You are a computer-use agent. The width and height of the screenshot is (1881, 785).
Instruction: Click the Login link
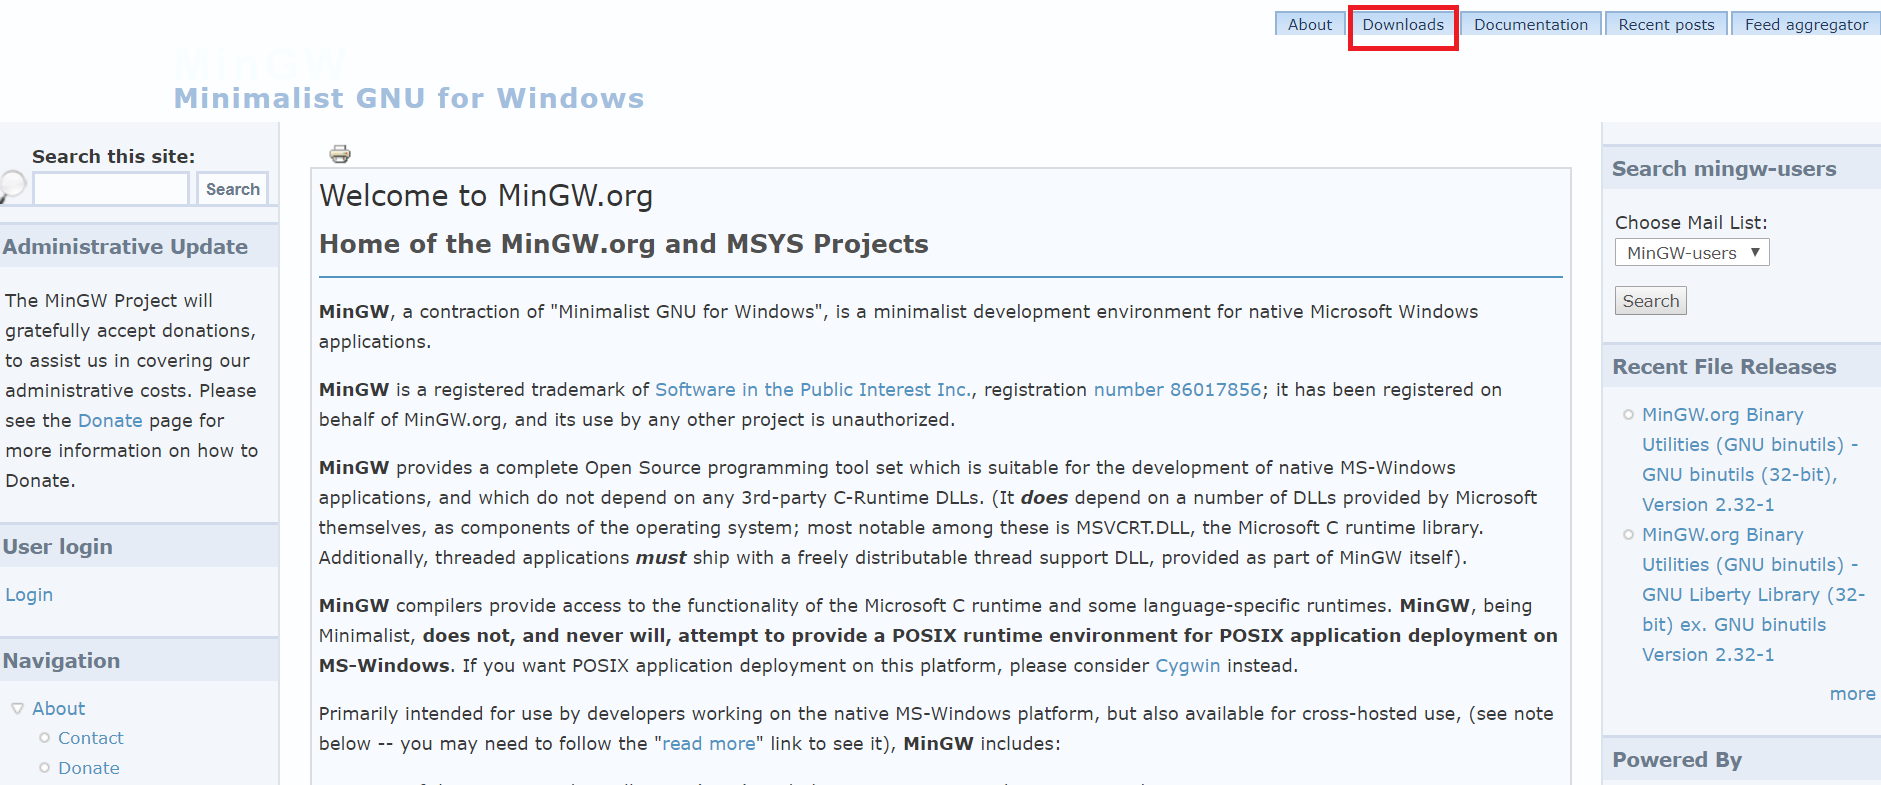click(x=29, y=595)
